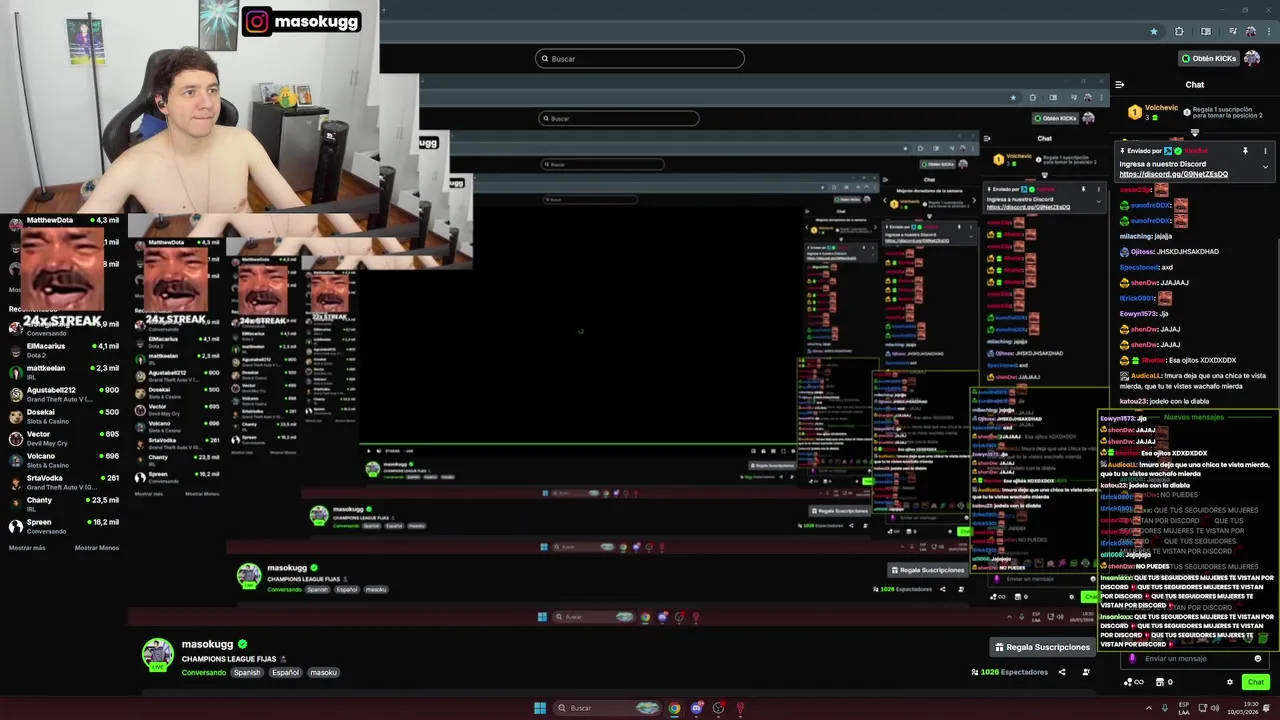Click the Nuevos mensajes banner in main chat
Image resolution: width=1280 pixels, height=720 pixels.
pyautogui.click(x=1193, y=417)
